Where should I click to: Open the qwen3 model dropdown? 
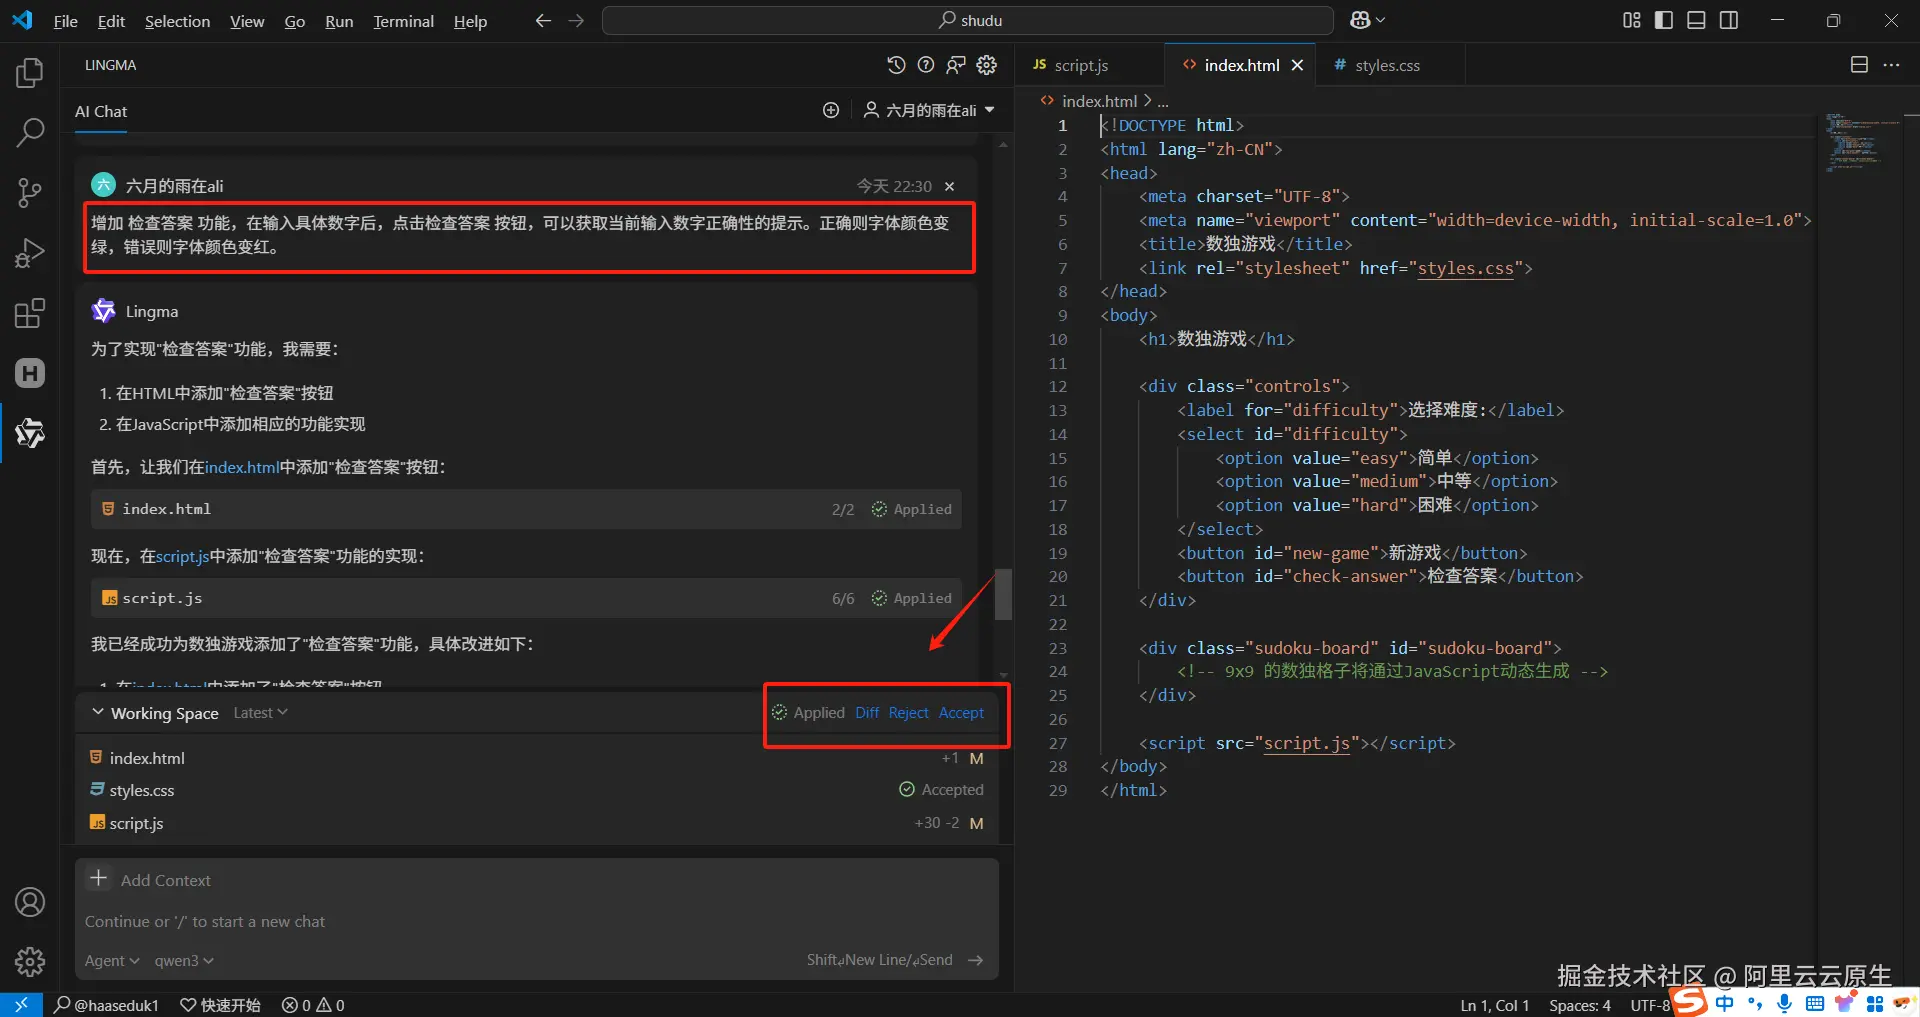point(183,960)
